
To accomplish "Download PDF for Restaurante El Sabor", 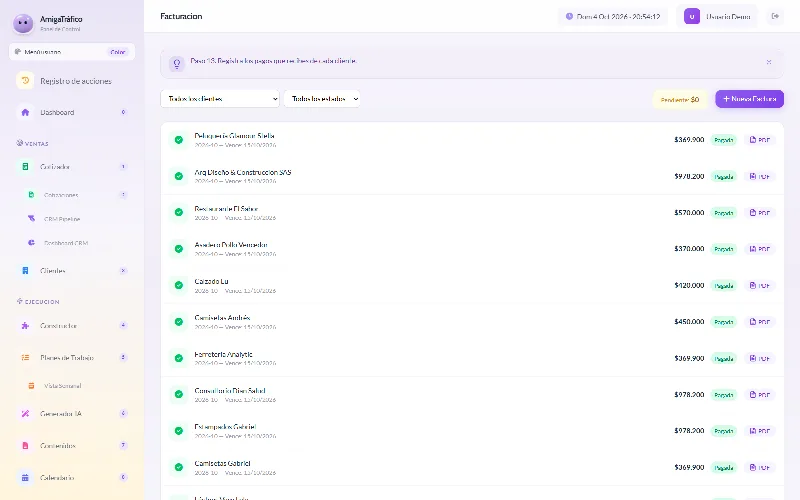I will [x=759, y=213].
